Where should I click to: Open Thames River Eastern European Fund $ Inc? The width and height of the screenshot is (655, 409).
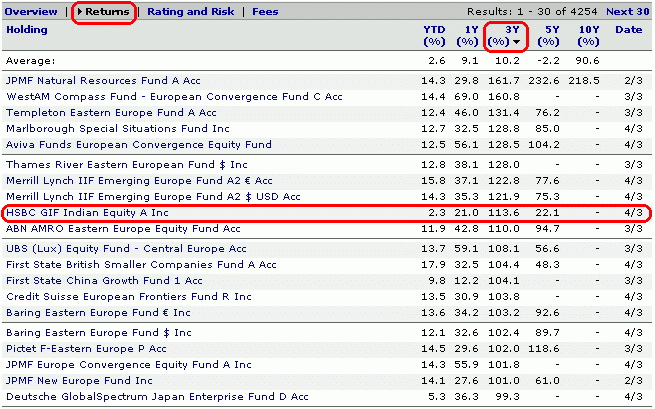[x=127, y=165]
